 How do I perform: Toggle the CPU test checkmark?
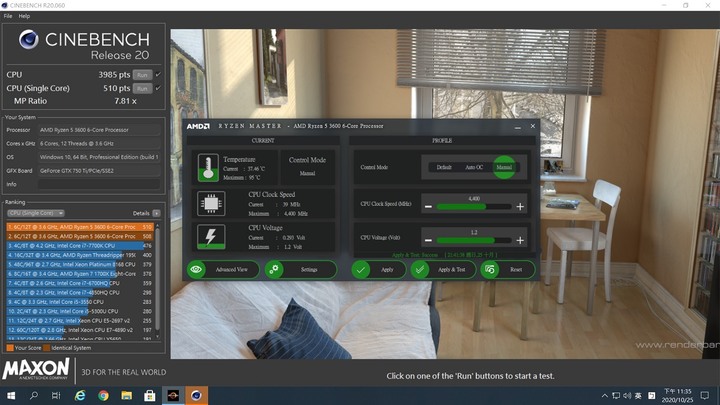pyautogui.click(x=158, y=74)
